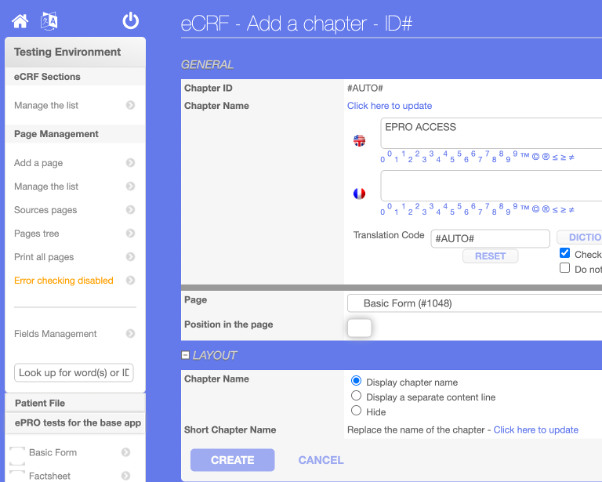Select Display chapter name radio option
Image resolution: width=602 pixels, height=482 pixels.
(x=356, y=381)
